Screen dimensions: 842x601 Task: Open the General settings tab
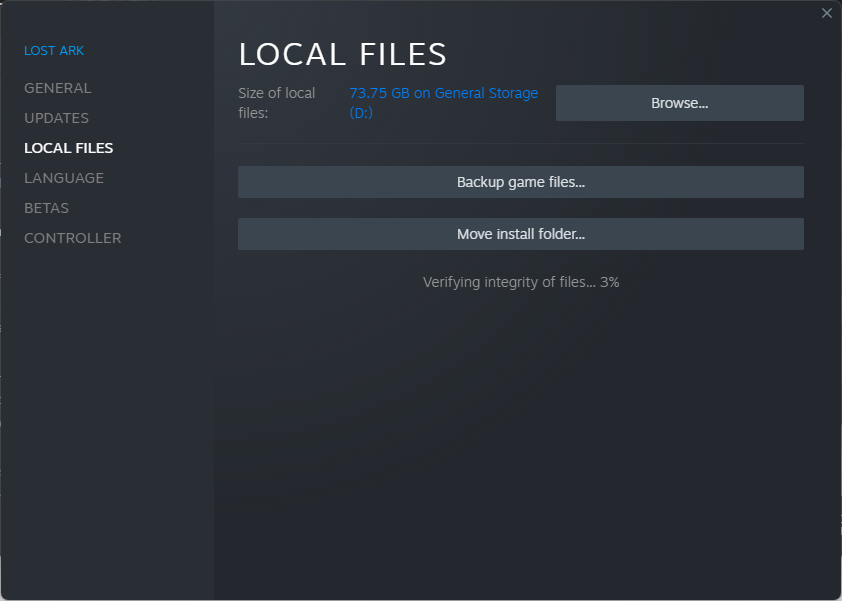tap(58, 88)
